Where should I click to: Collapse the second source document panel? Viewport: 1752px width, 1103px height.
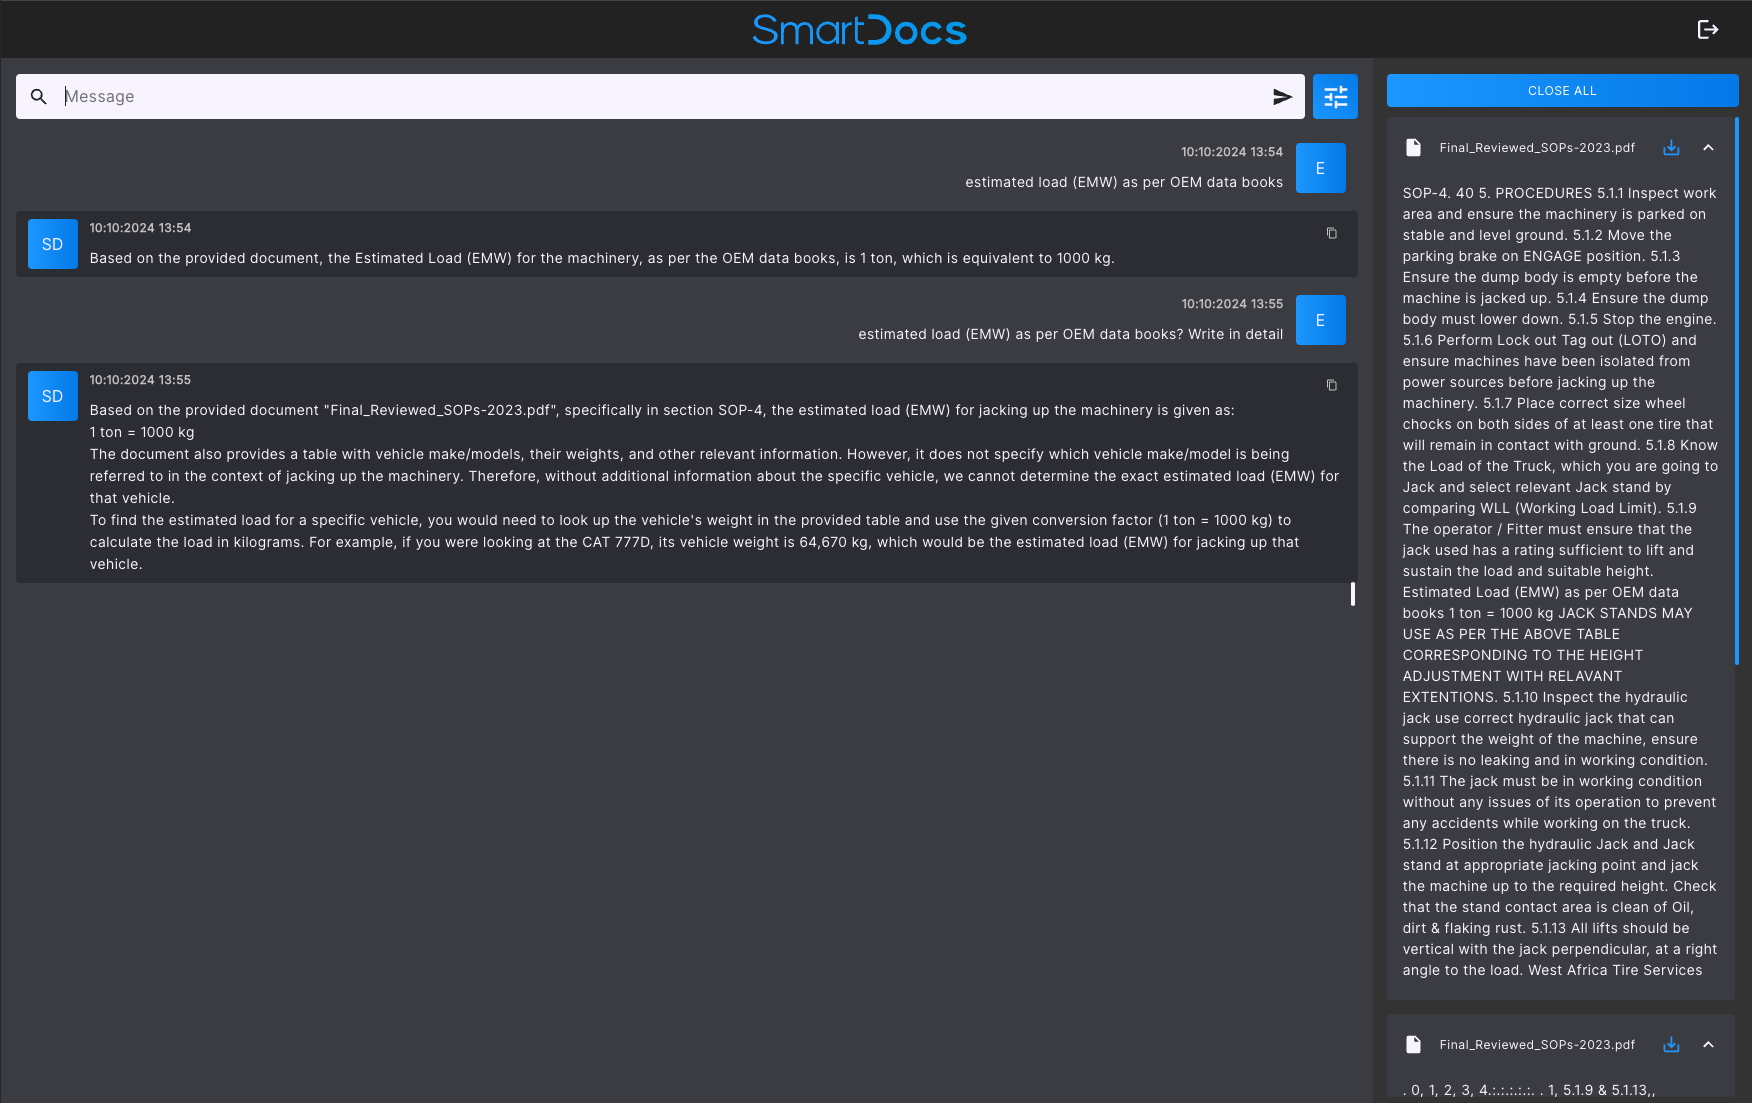coord(1708,1045)
